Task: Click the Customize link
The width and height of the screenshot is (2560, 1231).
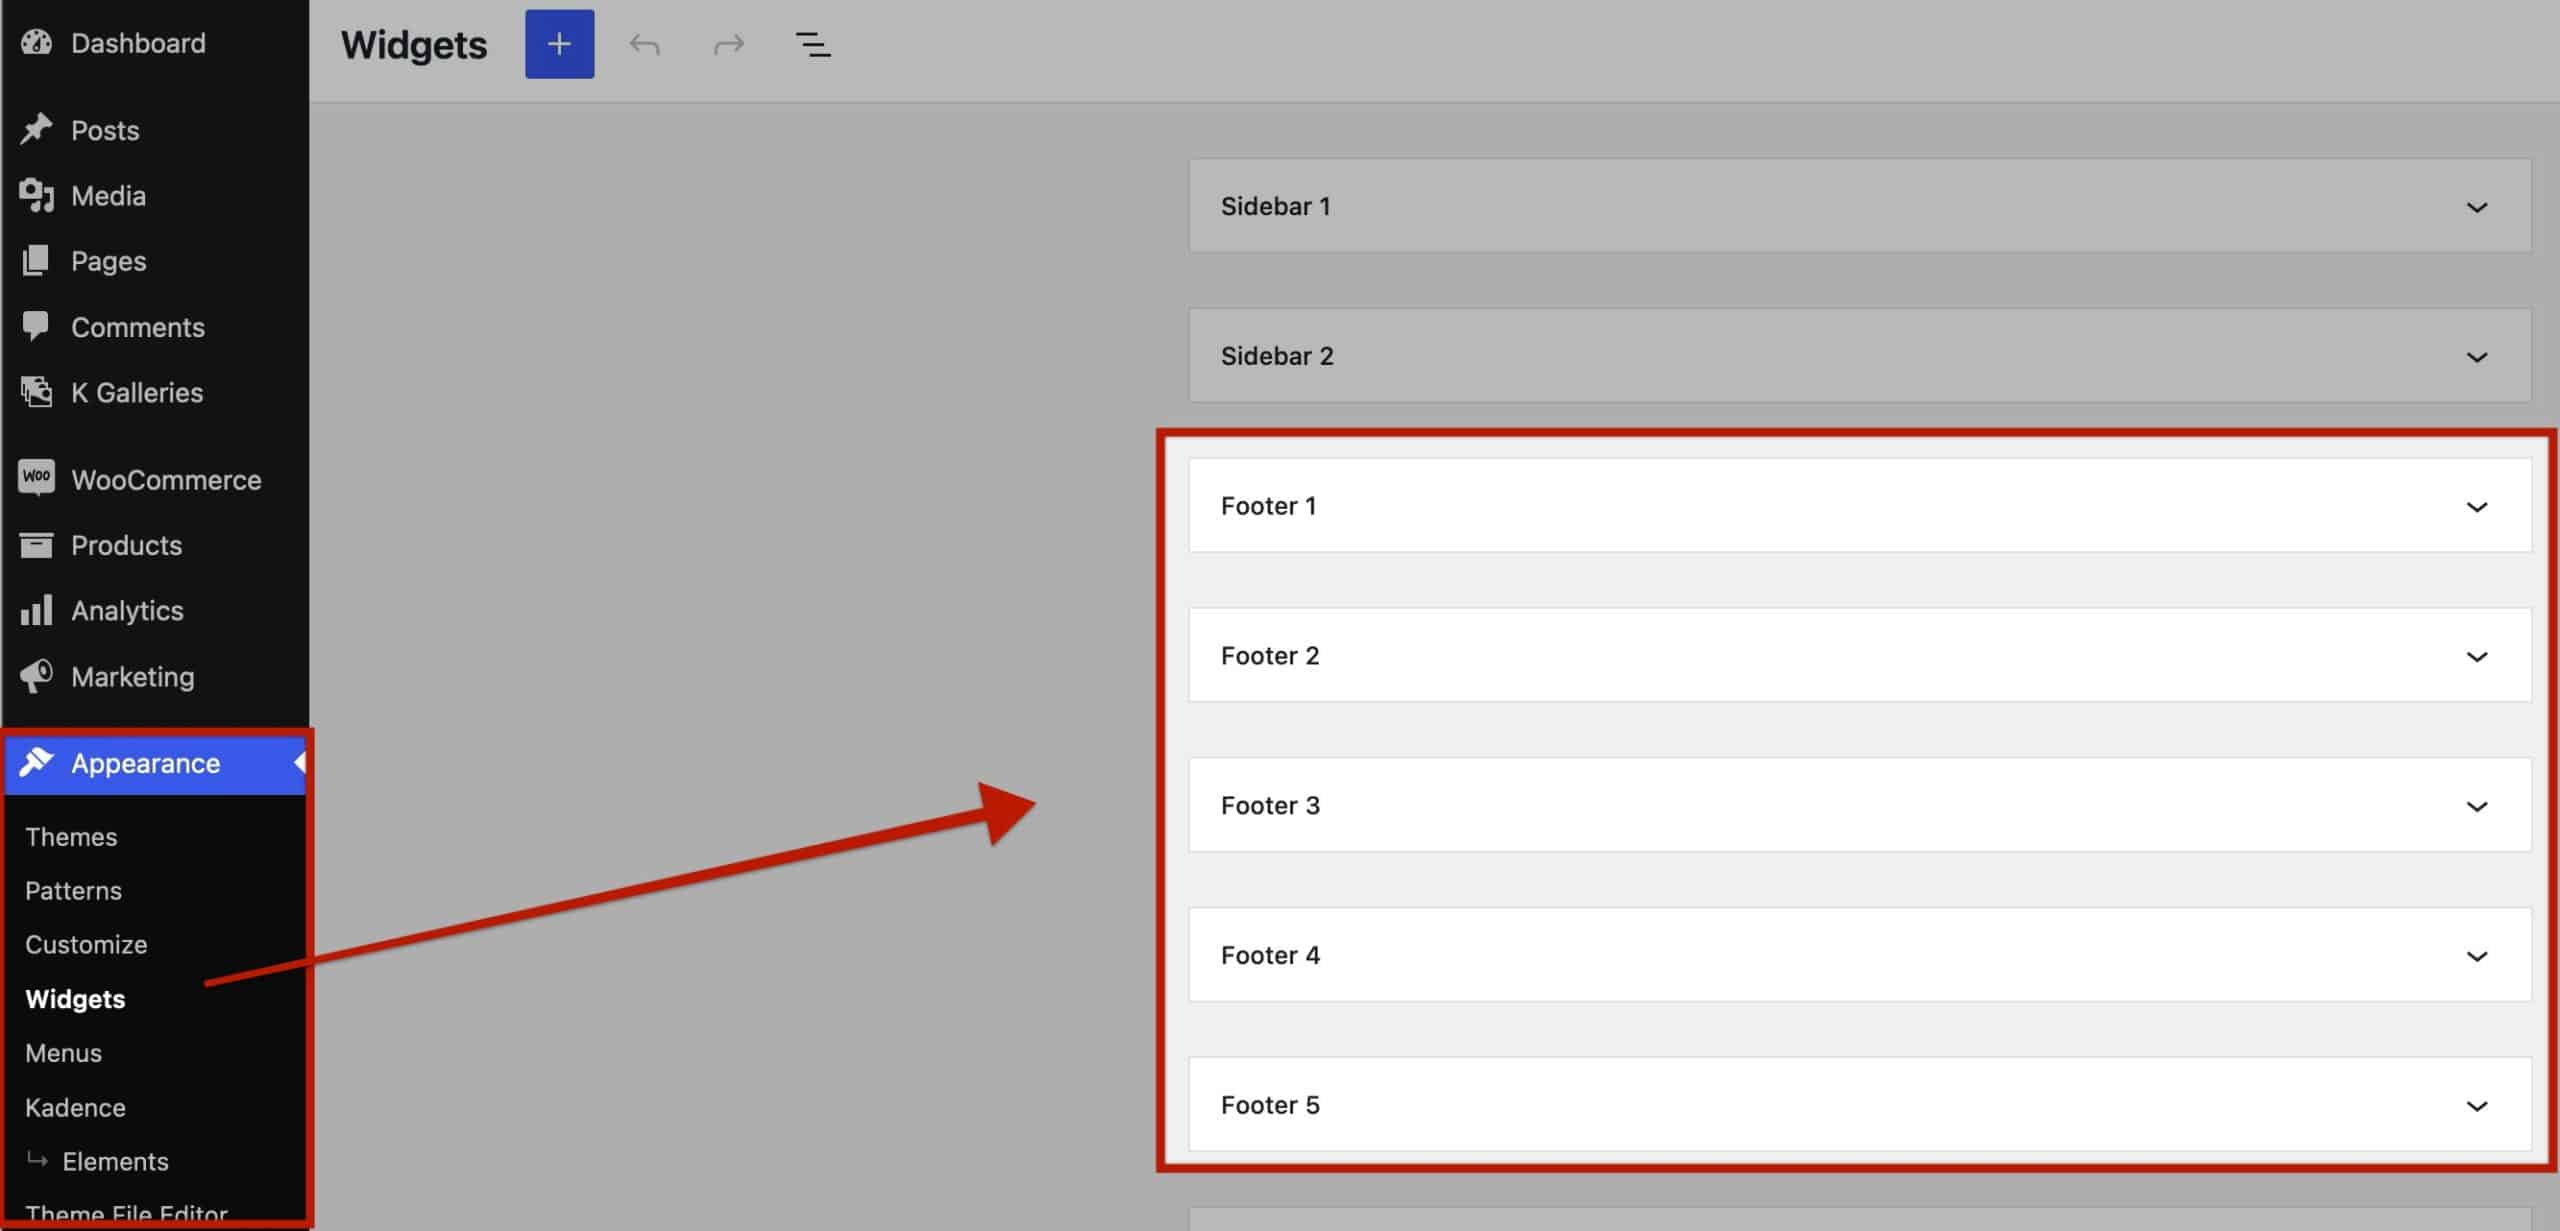Action: (85, 944)
